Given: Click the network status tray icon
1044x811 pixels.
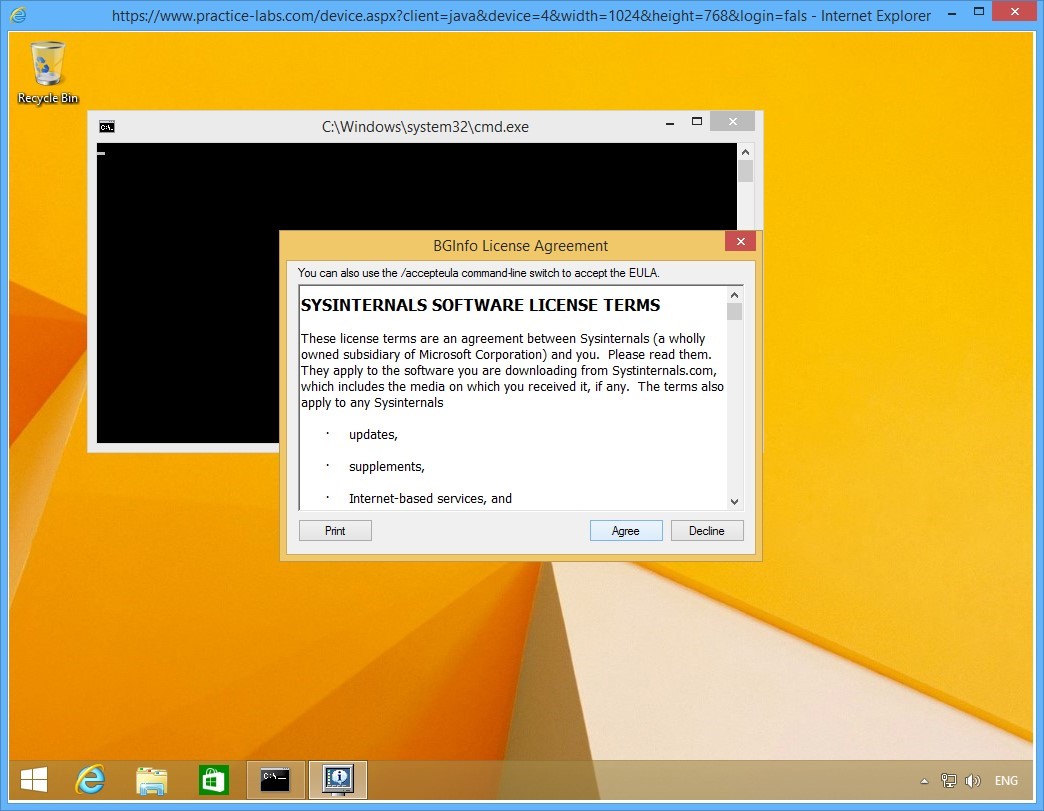Looking at the screenshot, I should (x=947, y=781).
